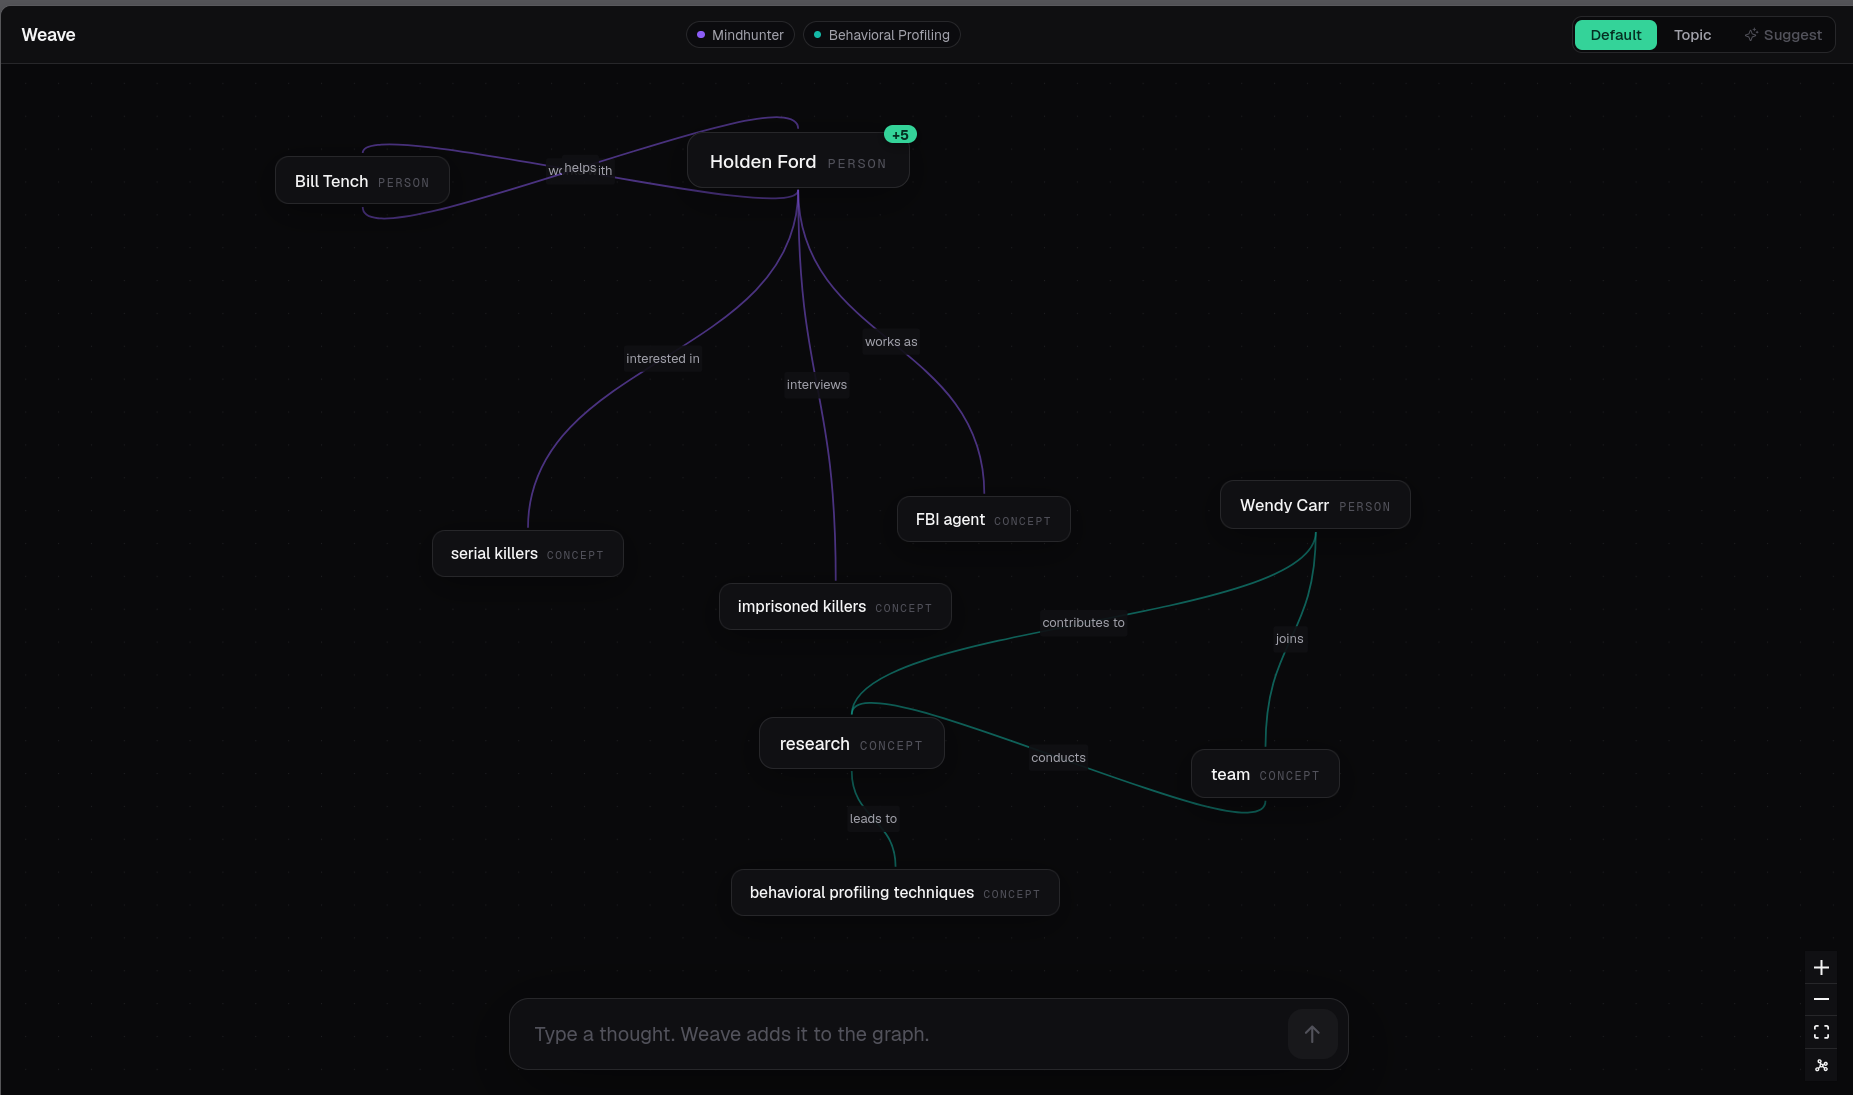Select the Wendy Carr person node
The image size is (1853, 1095).
point(1315,505)
